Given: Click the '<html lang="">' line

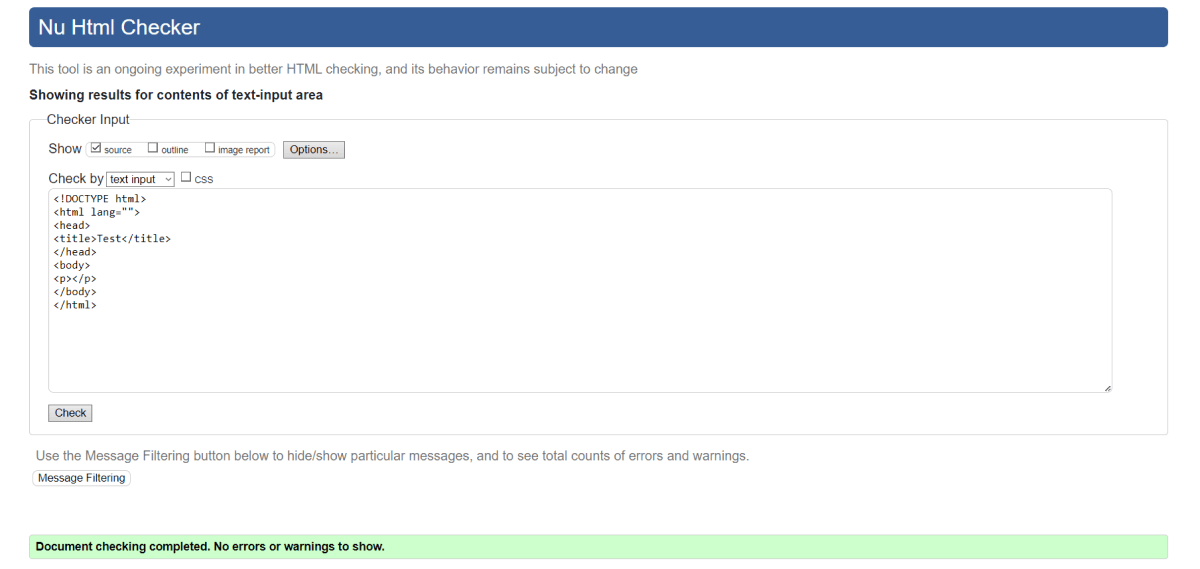Looking at the screenshot, I should (x=97, y=212).
